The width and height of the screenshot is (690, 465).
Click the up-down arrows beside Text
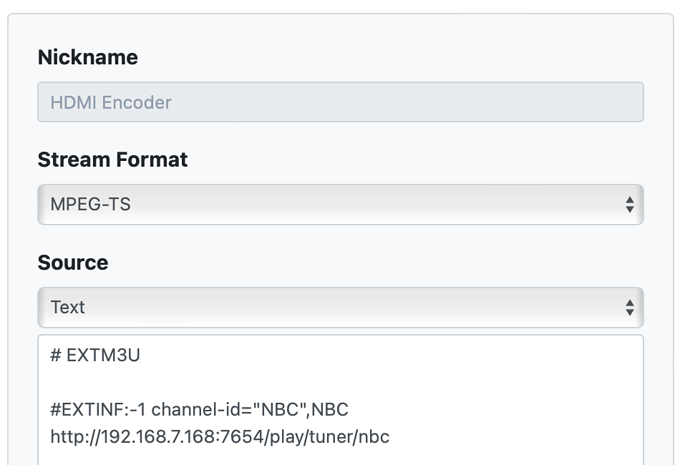[x=629, y=307]
